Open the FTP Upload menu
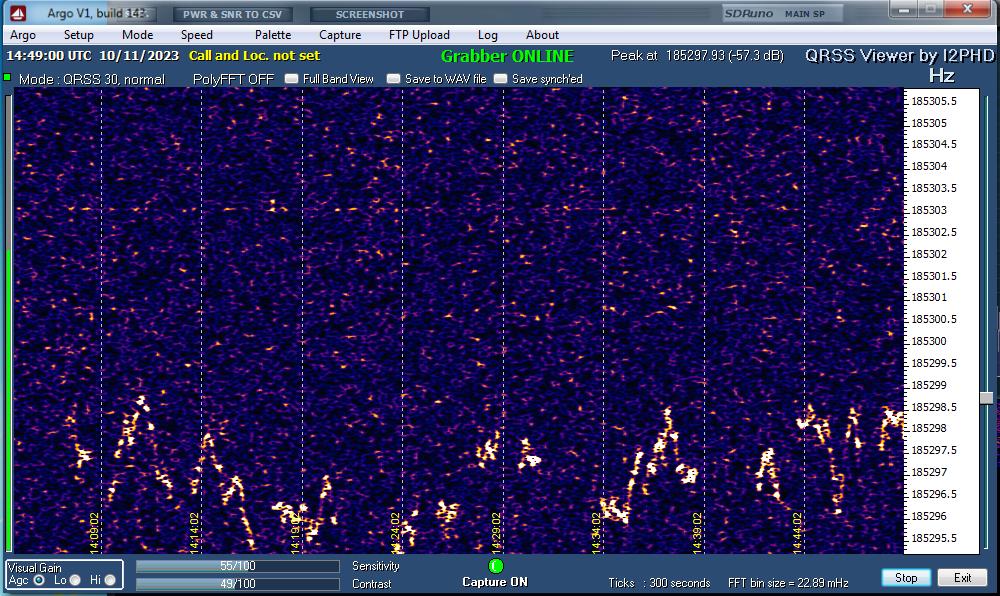 click(419, 35)
